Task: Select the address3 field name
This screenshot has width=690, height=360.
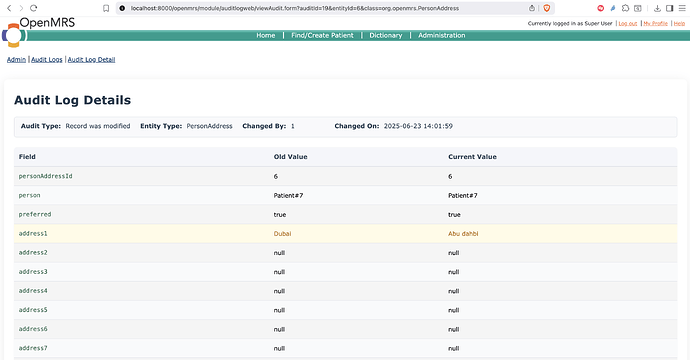Action: [x=33, y=272]
